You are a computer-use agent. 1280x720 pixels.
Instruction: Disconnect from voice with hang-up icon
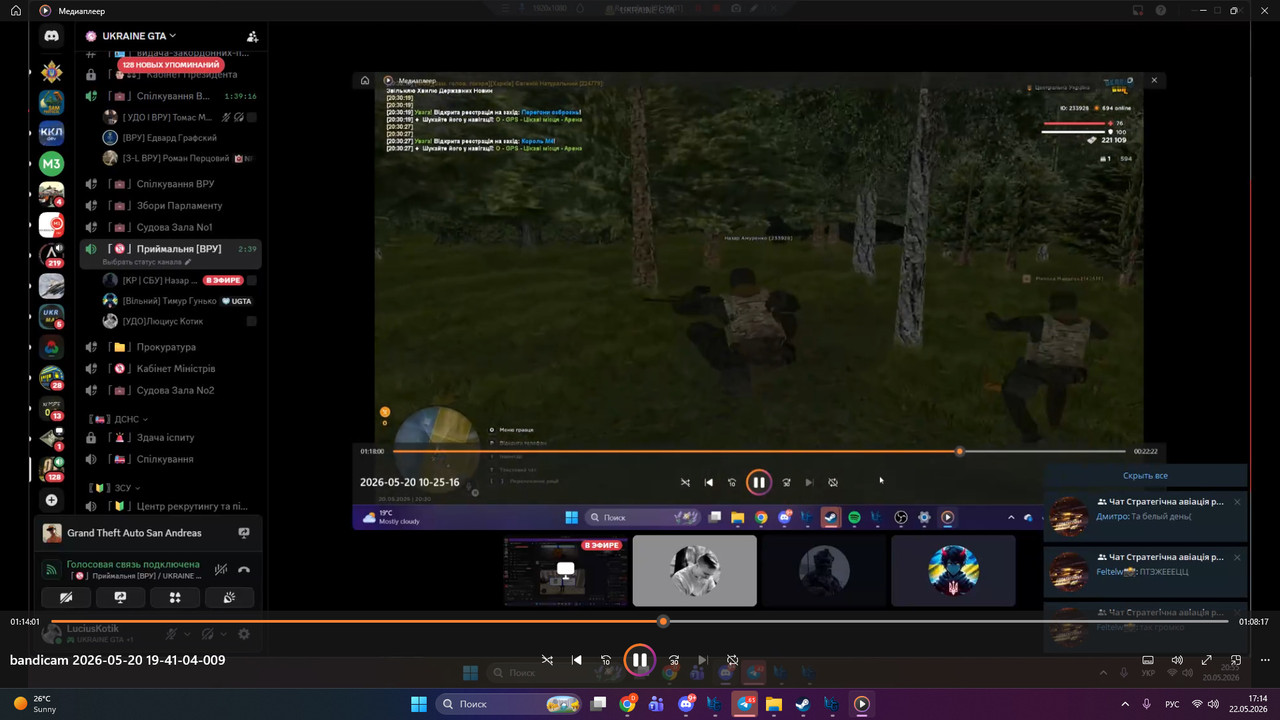tap(244, 570)
